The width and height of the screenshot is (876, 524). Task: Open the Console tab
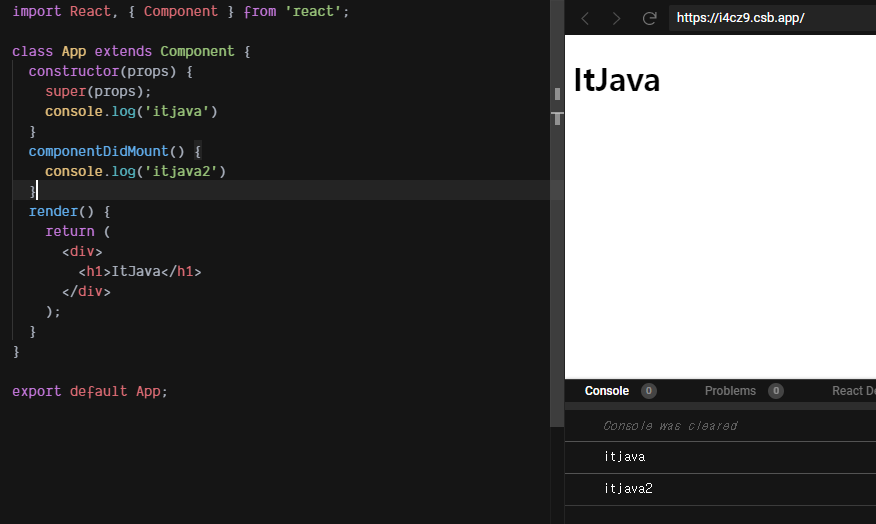tap(607, 391)
